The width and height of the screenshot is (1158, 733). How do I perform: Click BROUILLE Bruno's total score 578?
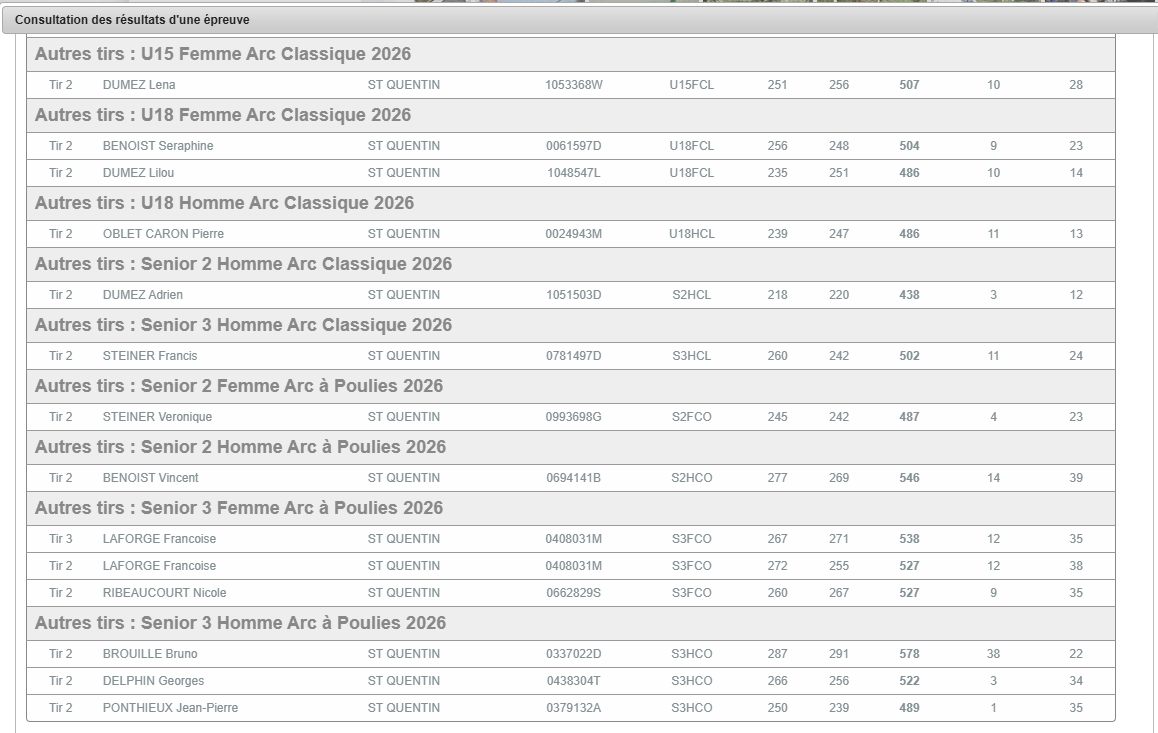(x=909, y=654)
